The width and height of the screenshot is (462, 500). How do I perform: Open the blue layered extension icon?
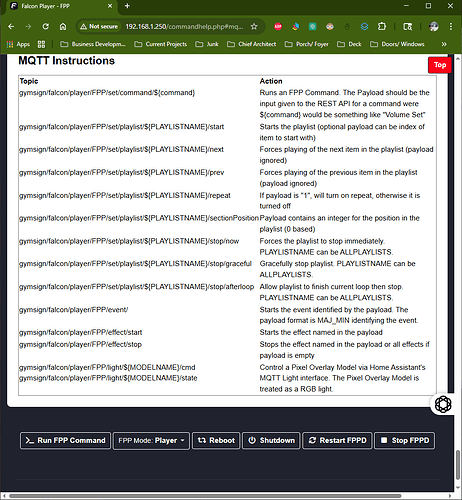point(364,27)
